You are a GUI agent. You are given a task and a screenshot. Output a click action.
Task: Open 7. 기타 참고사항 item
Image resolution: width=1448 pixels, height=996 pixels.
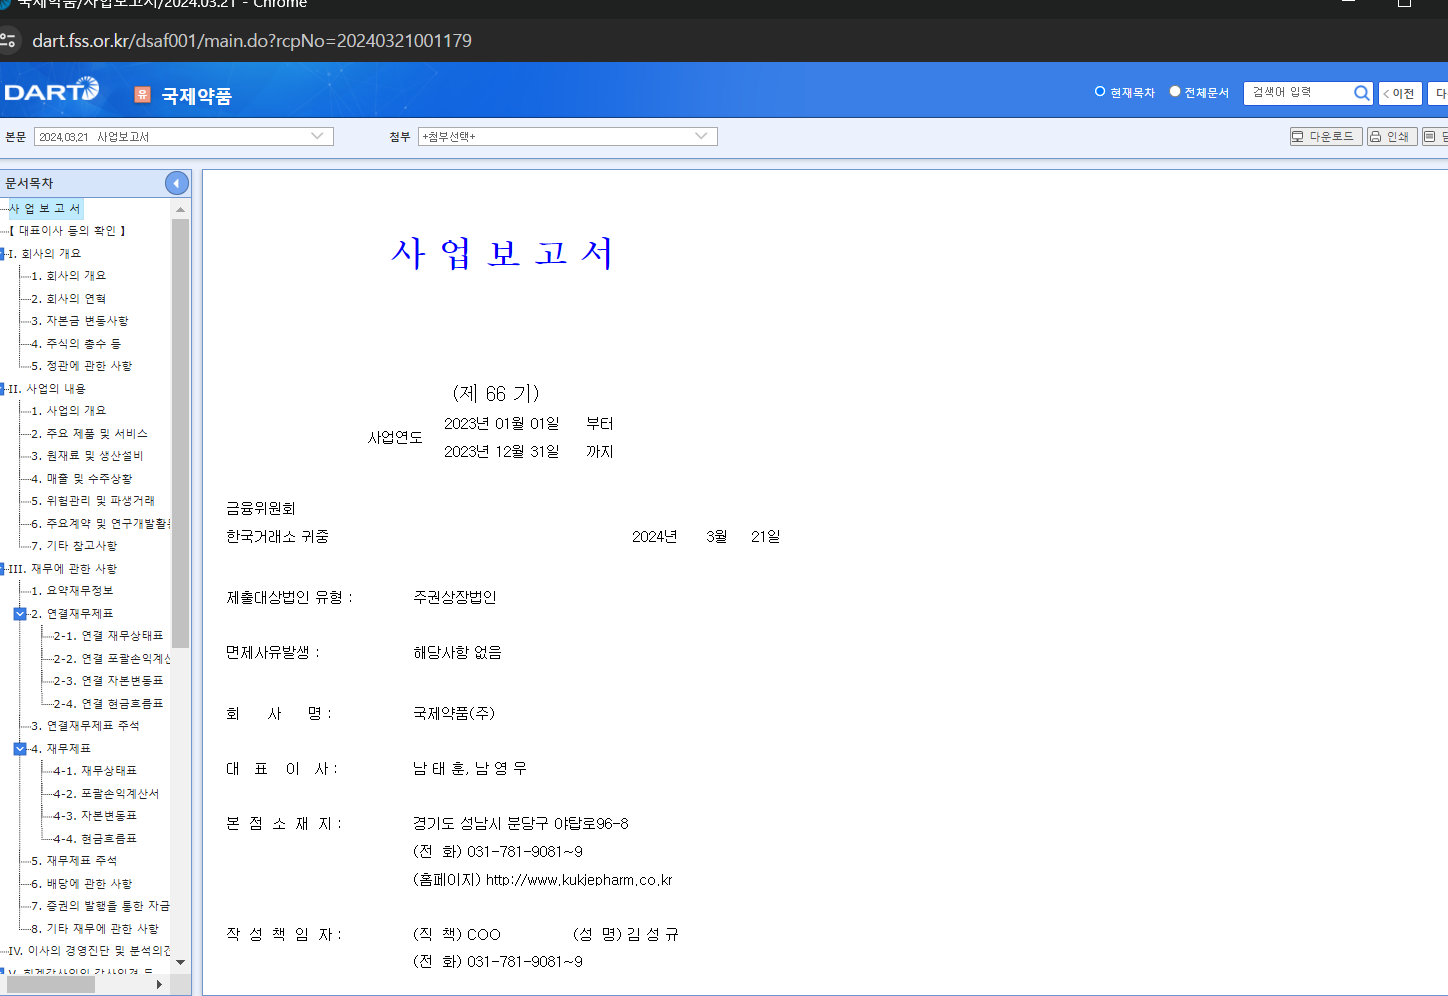pyautogui.click(x=74, y=546)
